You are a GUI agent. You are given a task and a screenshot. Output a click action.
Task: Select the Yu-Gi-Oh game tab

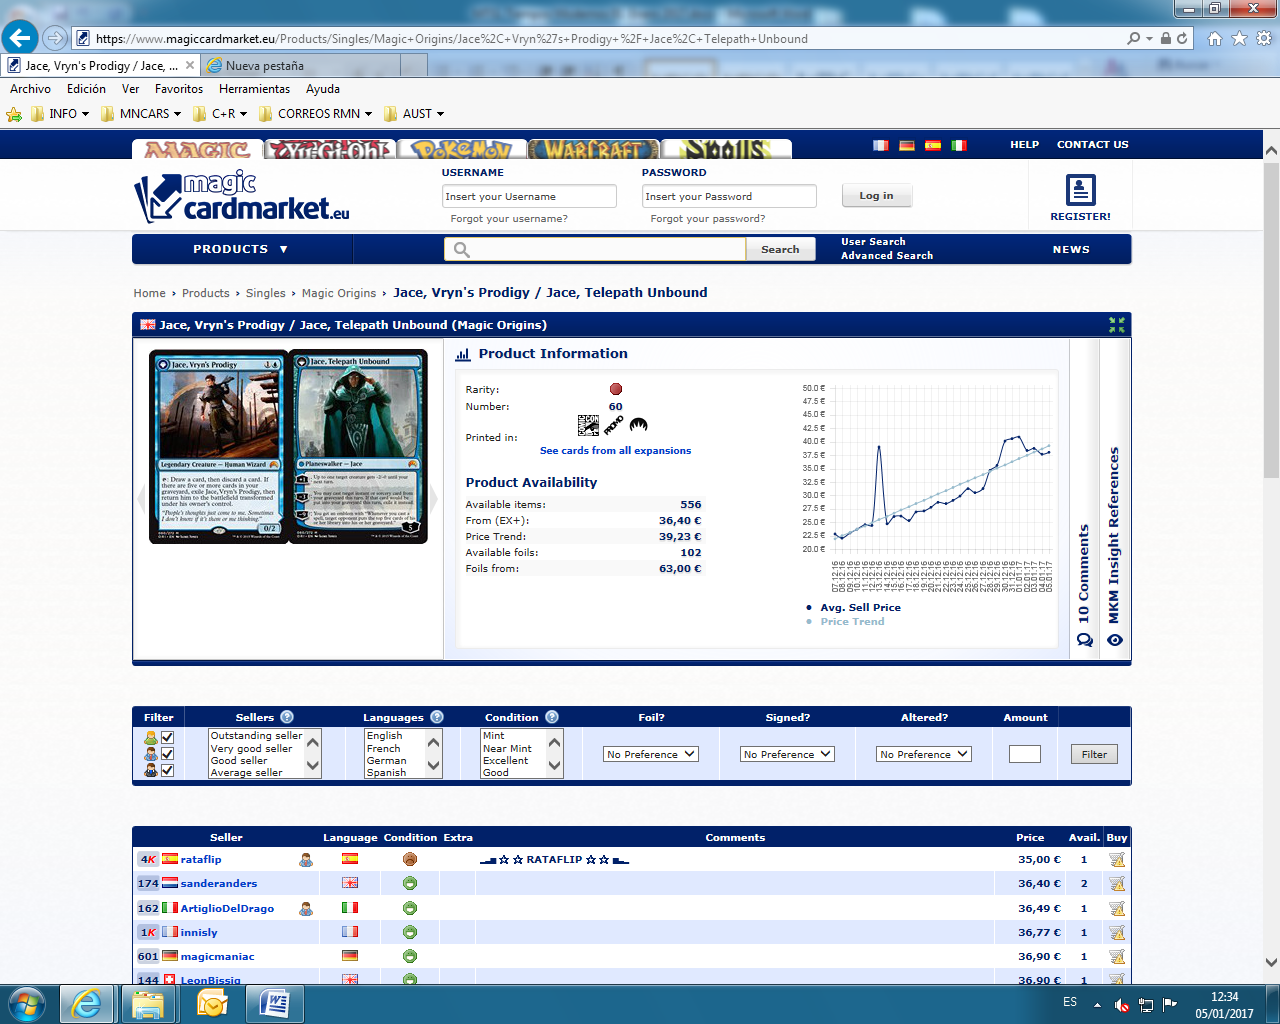pyautogui.click(x=330, y=149)
